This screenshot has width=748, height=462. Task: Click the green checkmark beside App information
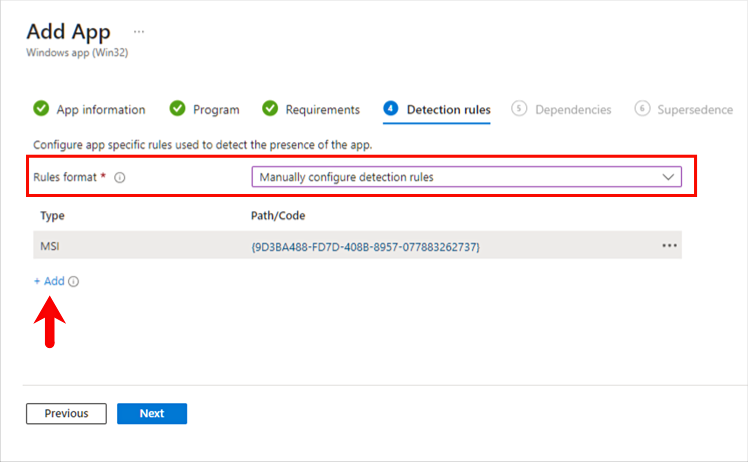click(41, 109)
